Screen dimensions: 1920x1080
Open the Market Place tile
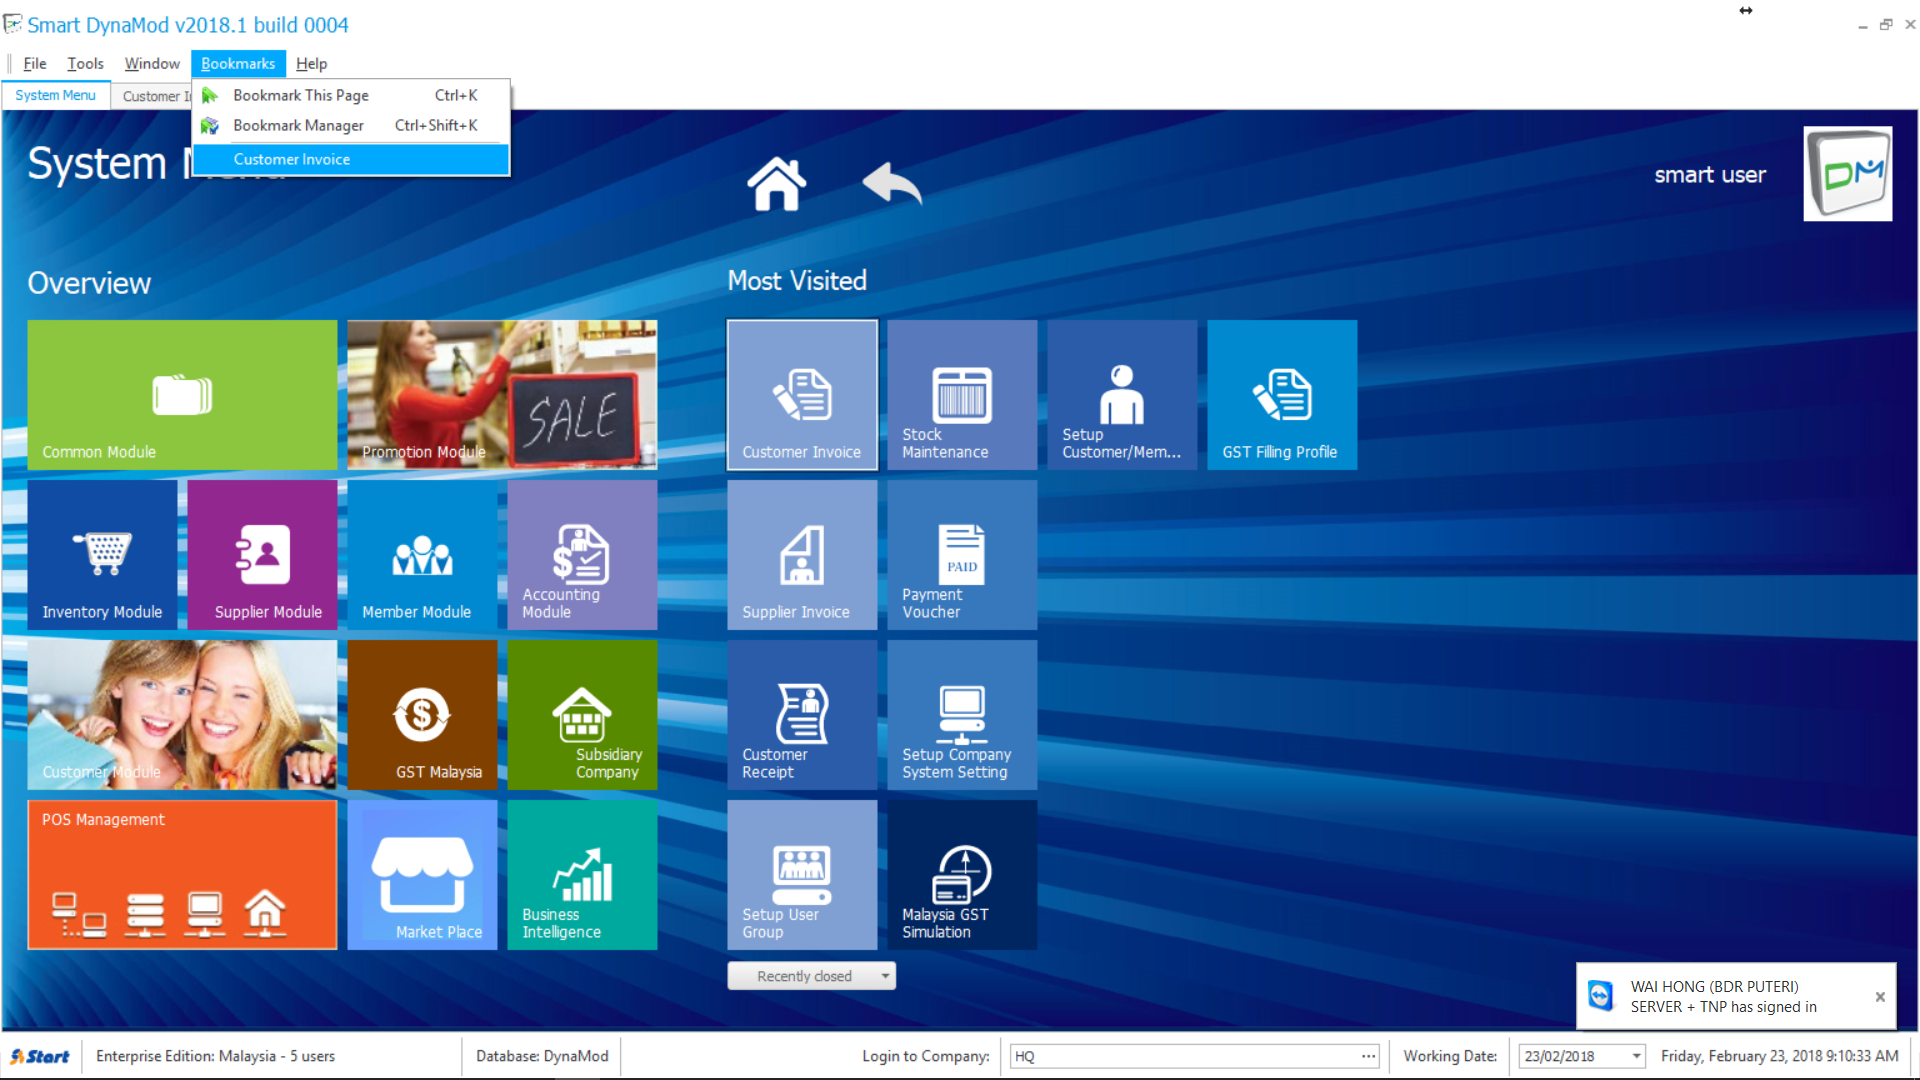coord(422,875)
